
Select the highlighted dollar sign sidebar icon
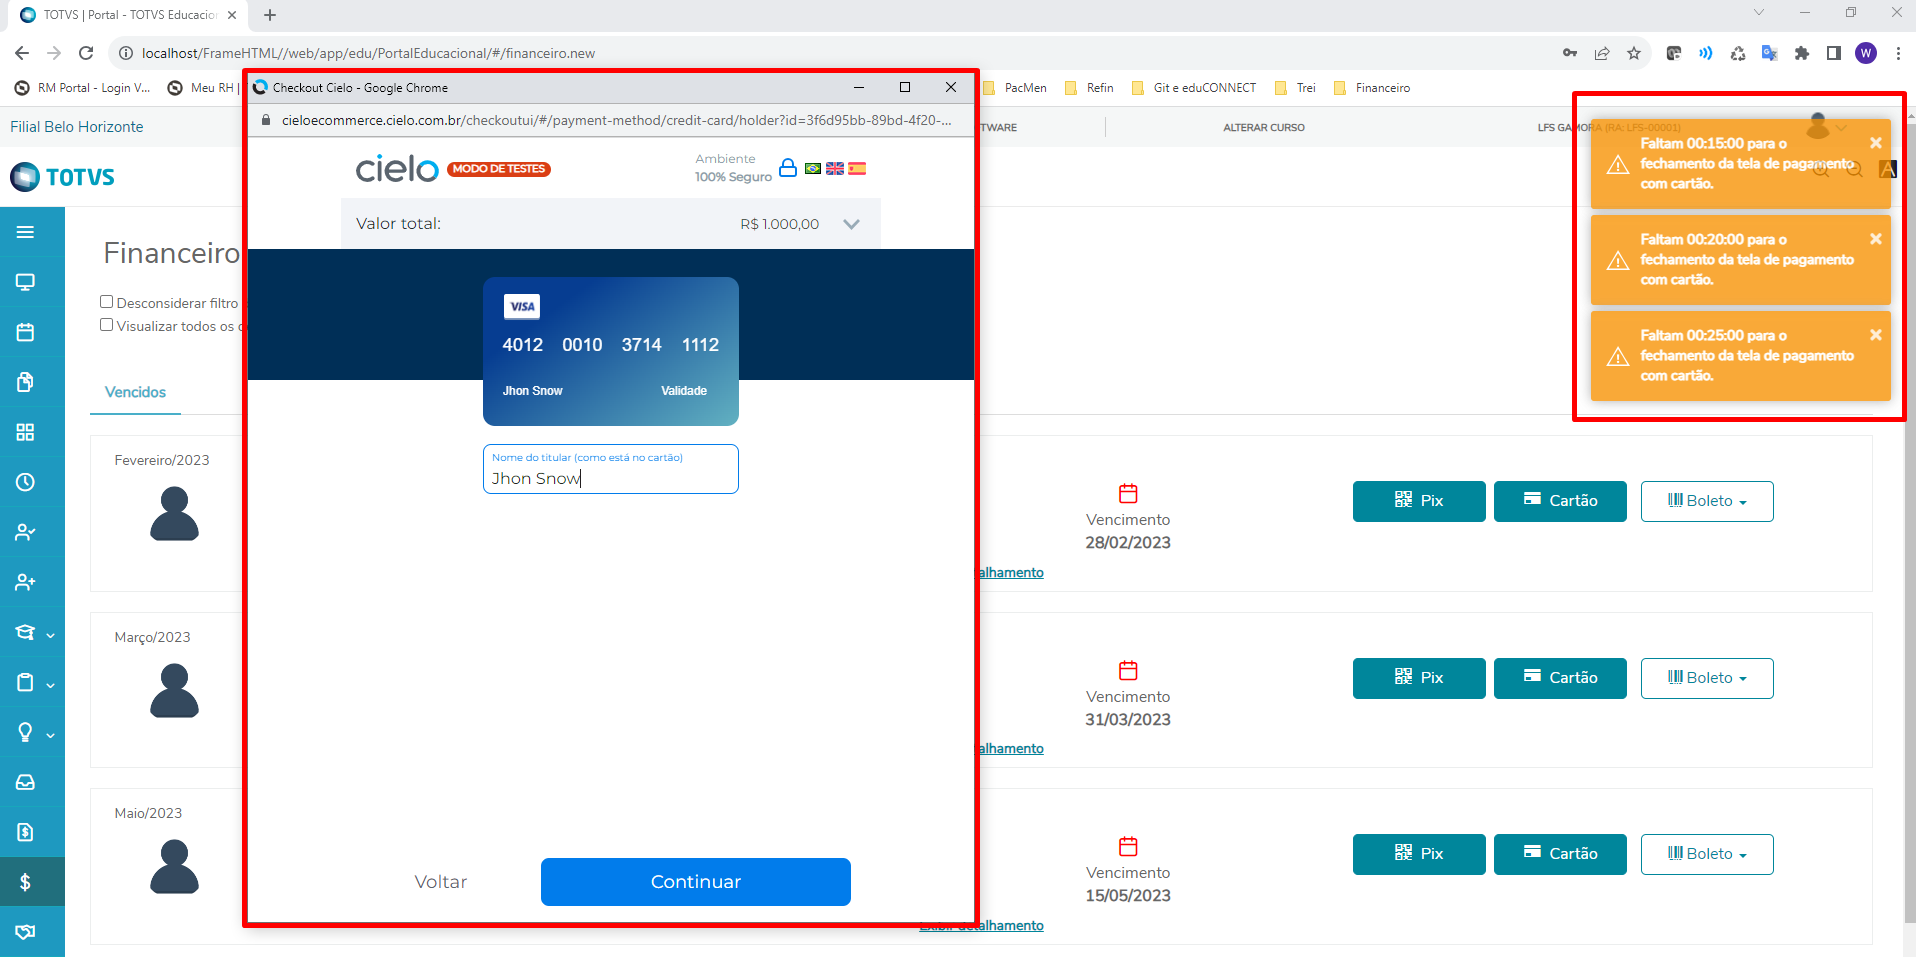pos(26,882)
